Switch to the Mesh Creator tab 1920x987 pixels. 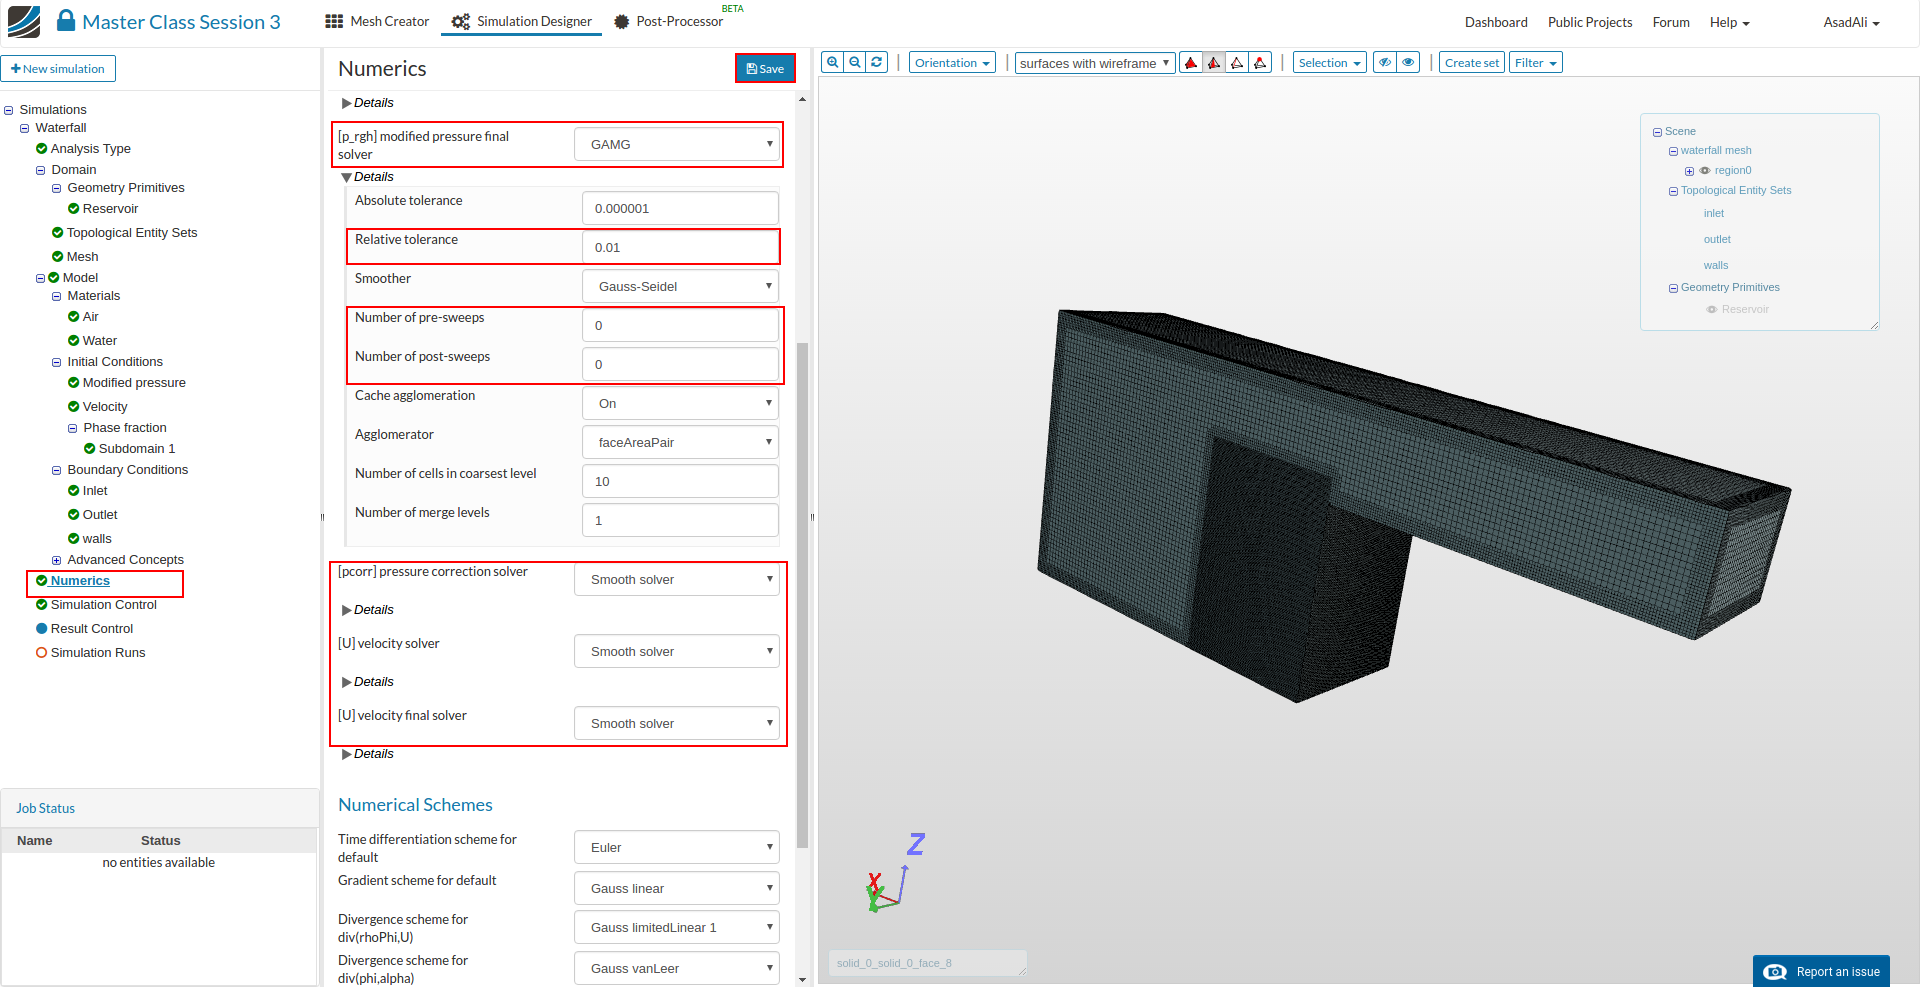coord(377,22)
